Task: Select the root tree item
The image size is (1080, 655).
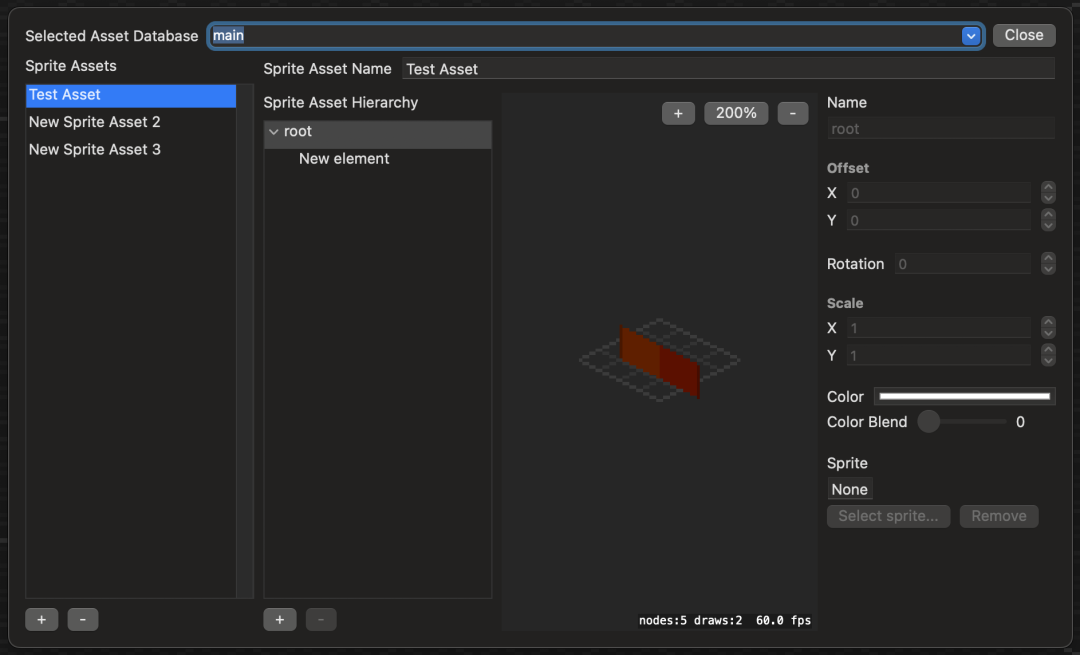Action: (x=377, y=132)
